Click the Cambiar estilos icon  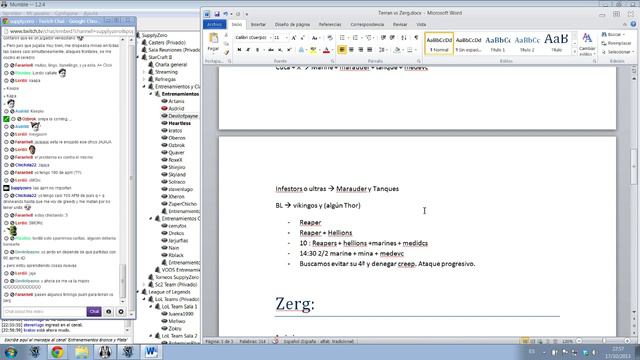pyautogui.click(x=587, y=39)
